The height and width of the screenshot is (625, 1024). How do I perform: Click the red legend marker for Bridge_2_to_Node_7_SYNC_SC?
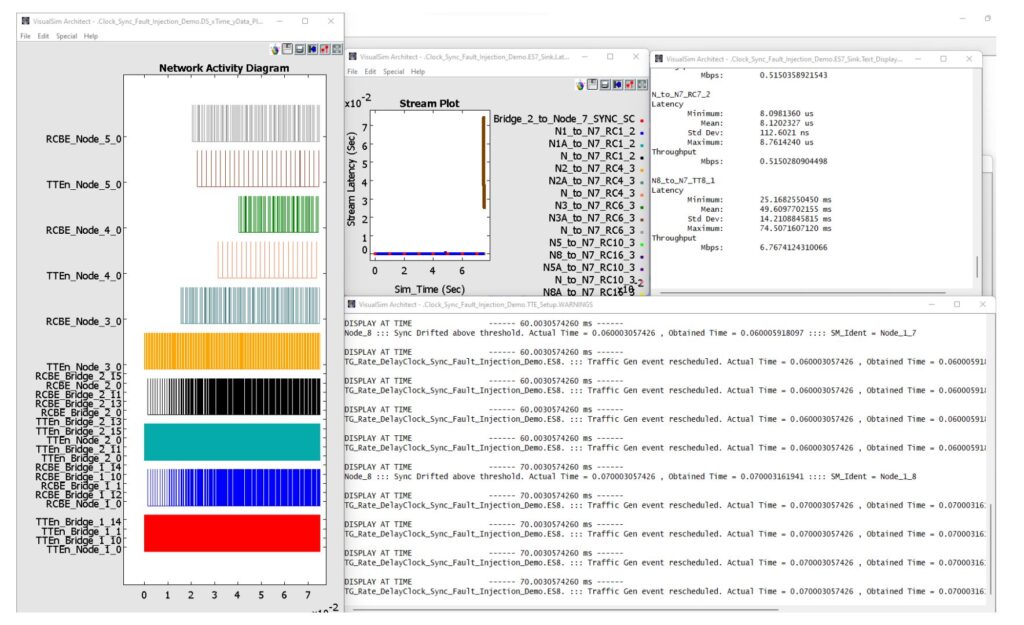[x=641, y=119]
